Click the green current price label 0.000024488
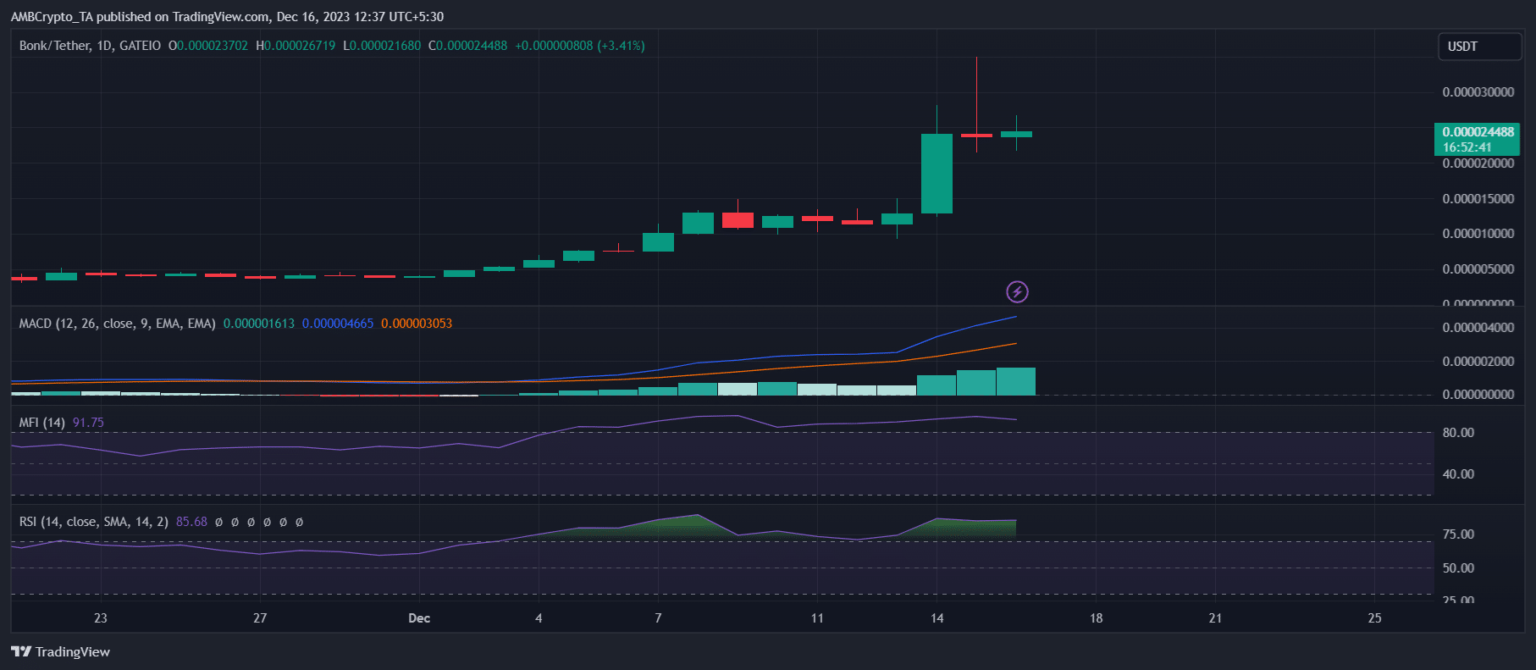 point(1475,132)
